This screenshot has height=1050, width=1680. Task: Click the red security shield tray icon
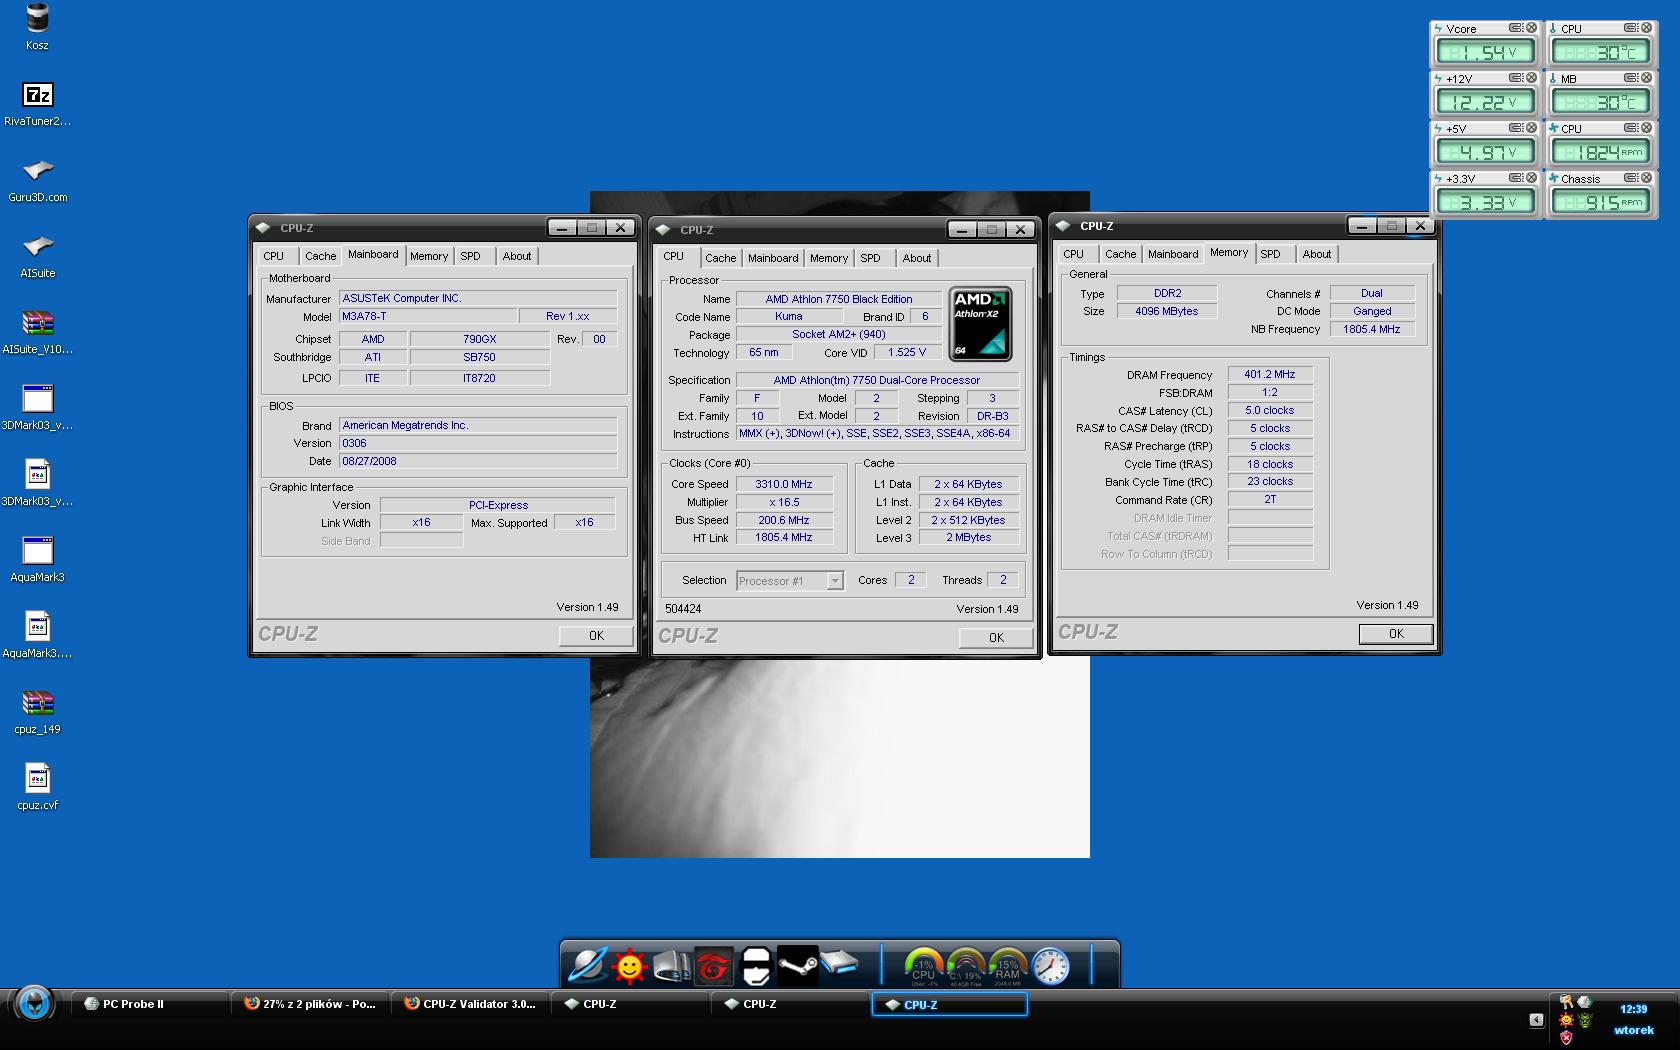1566,1038
